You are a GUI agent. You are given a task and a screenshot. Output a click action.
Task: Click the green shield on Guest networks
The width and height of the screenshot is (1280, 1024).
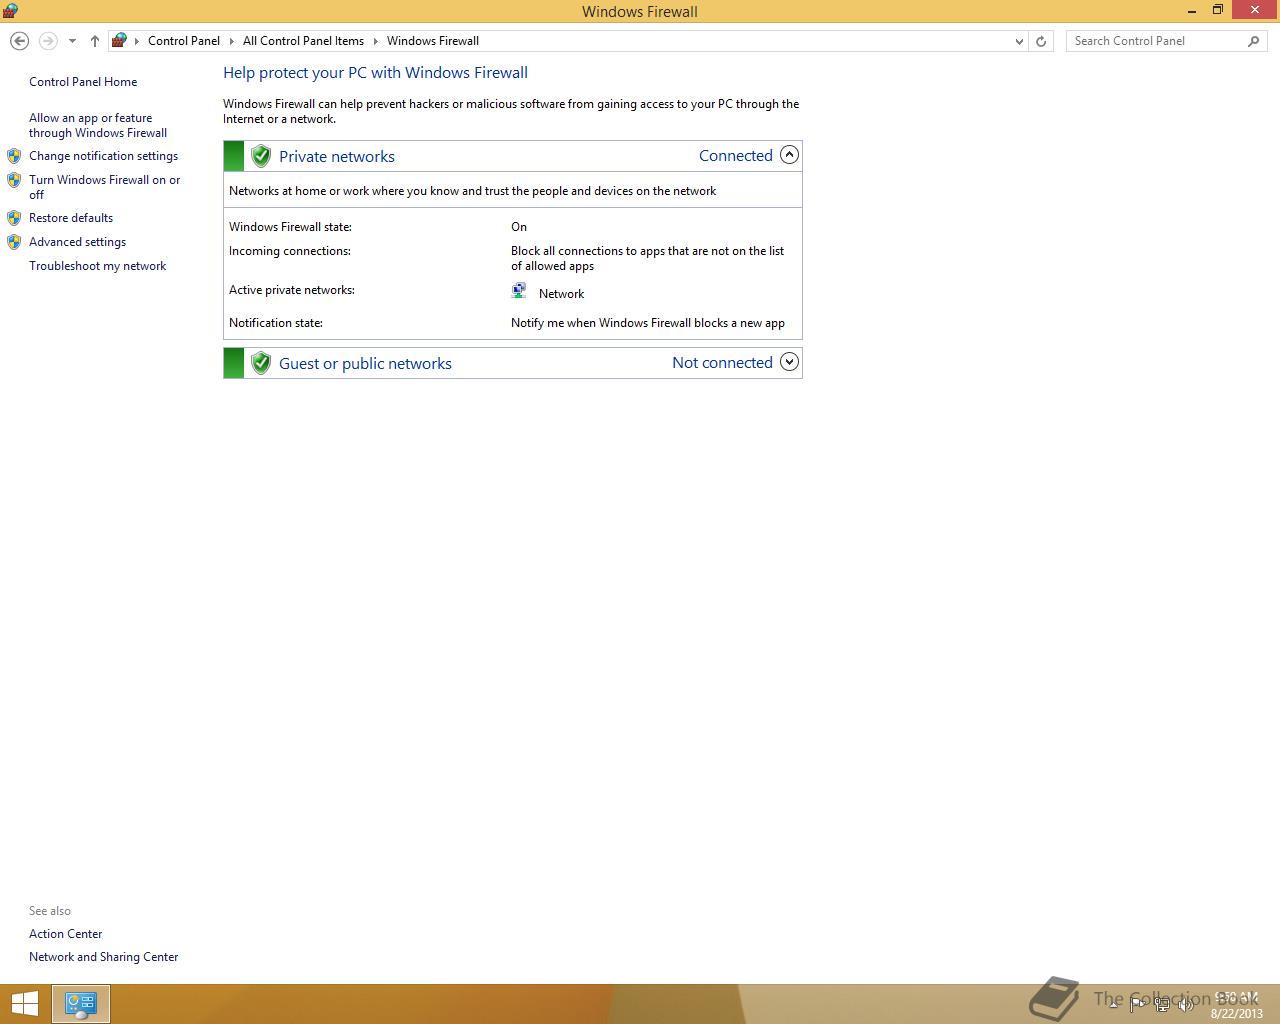pyautogui.click(x=261, y=363)
